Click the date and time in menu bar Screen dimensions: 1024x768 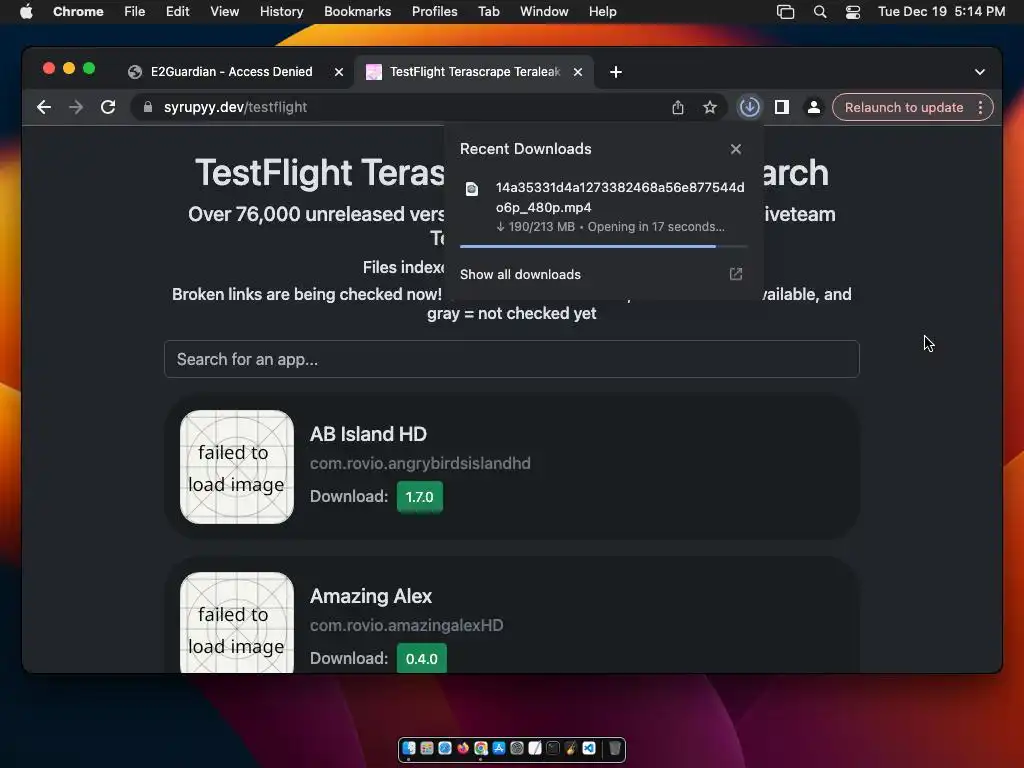click(x=941, y=12)
